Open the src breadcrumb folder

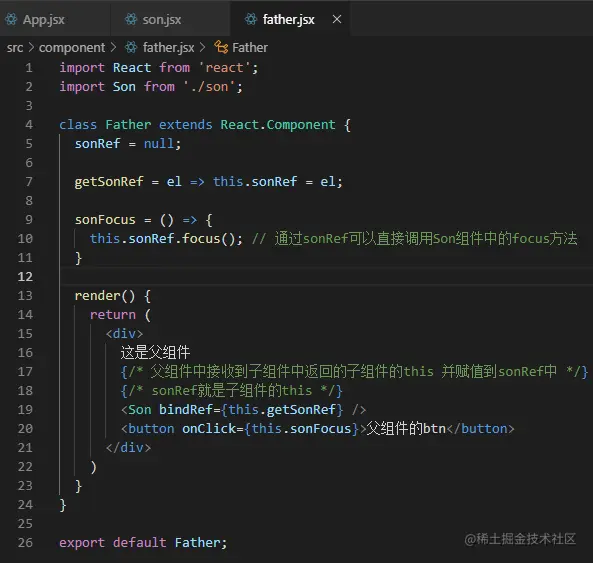pos(15,48)
